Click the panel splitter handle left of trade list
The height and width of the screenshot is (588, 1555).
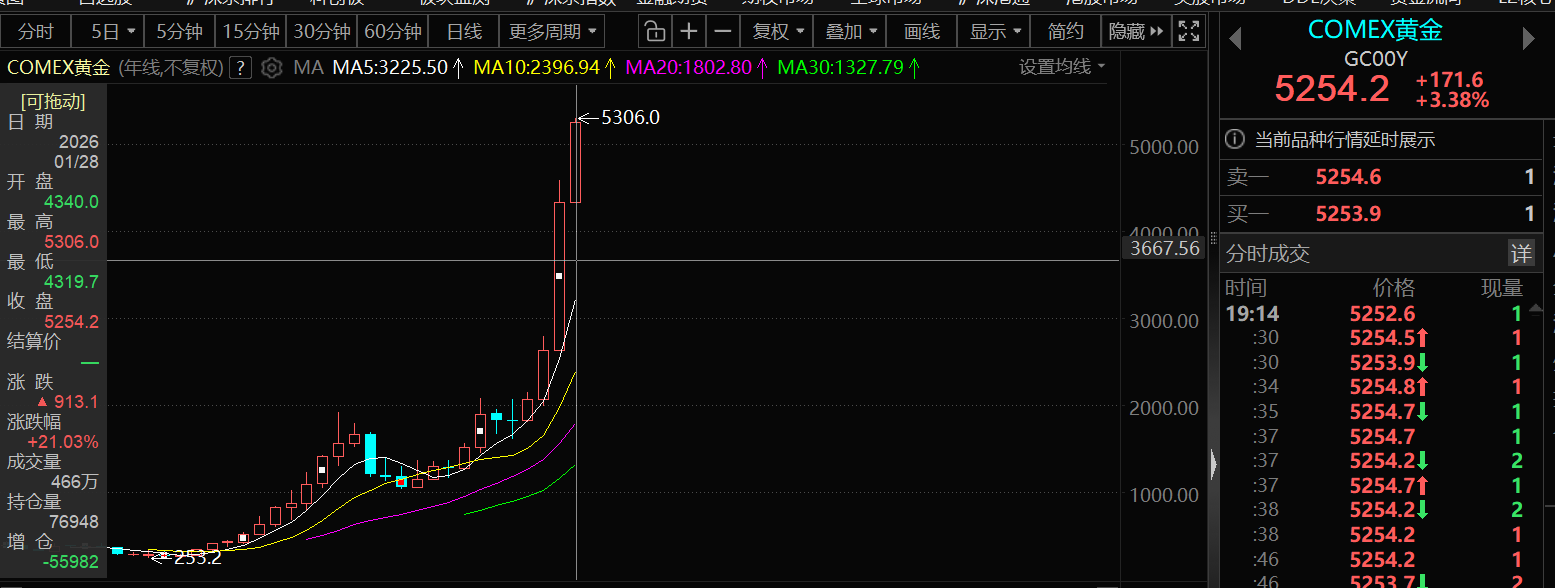point(1211,464)
